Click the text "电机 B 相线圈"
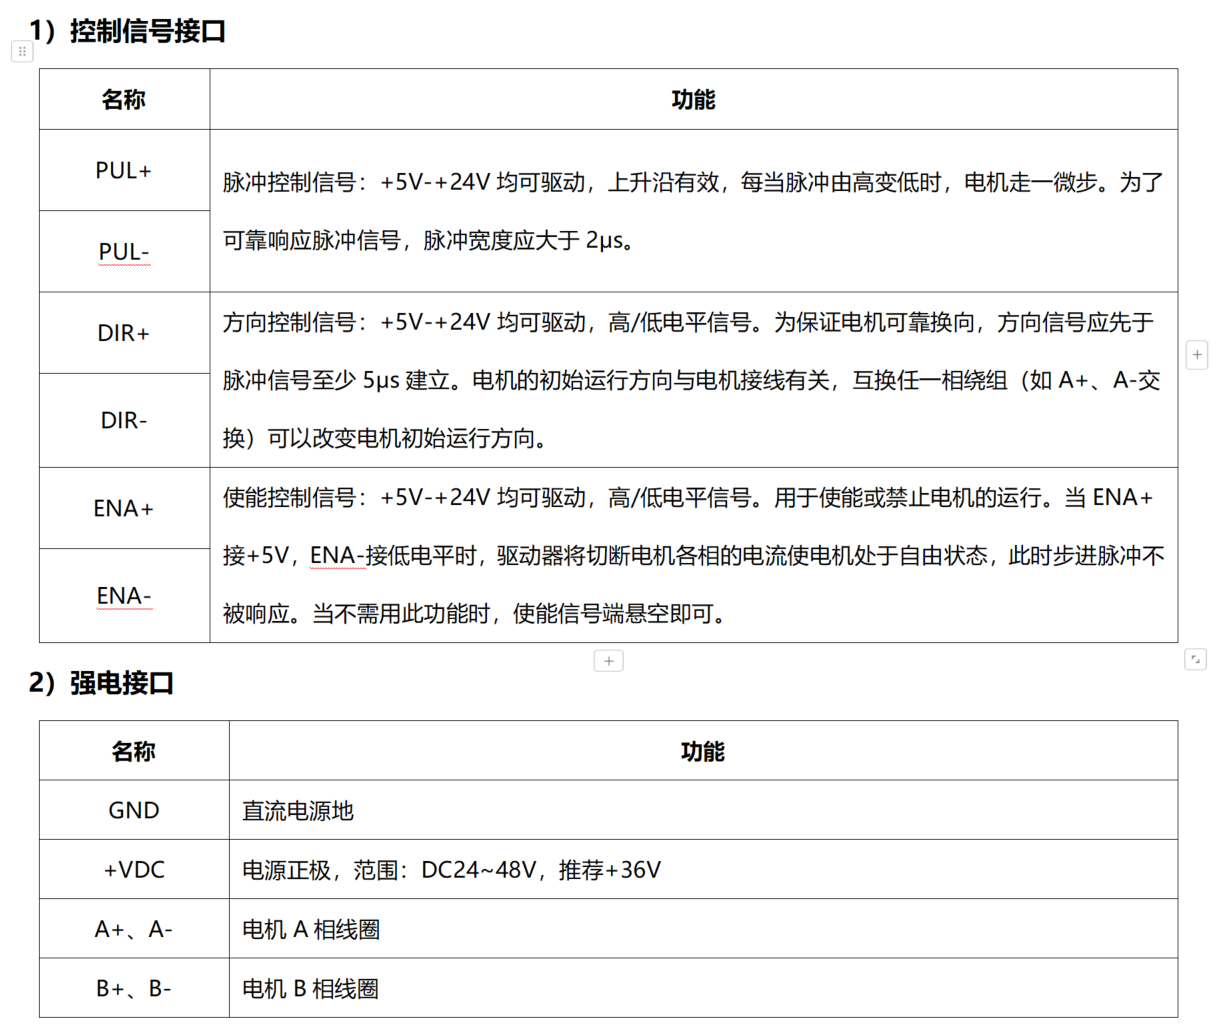The height and width of the screenshot is (1035, 1229). [x=311, y=989]
